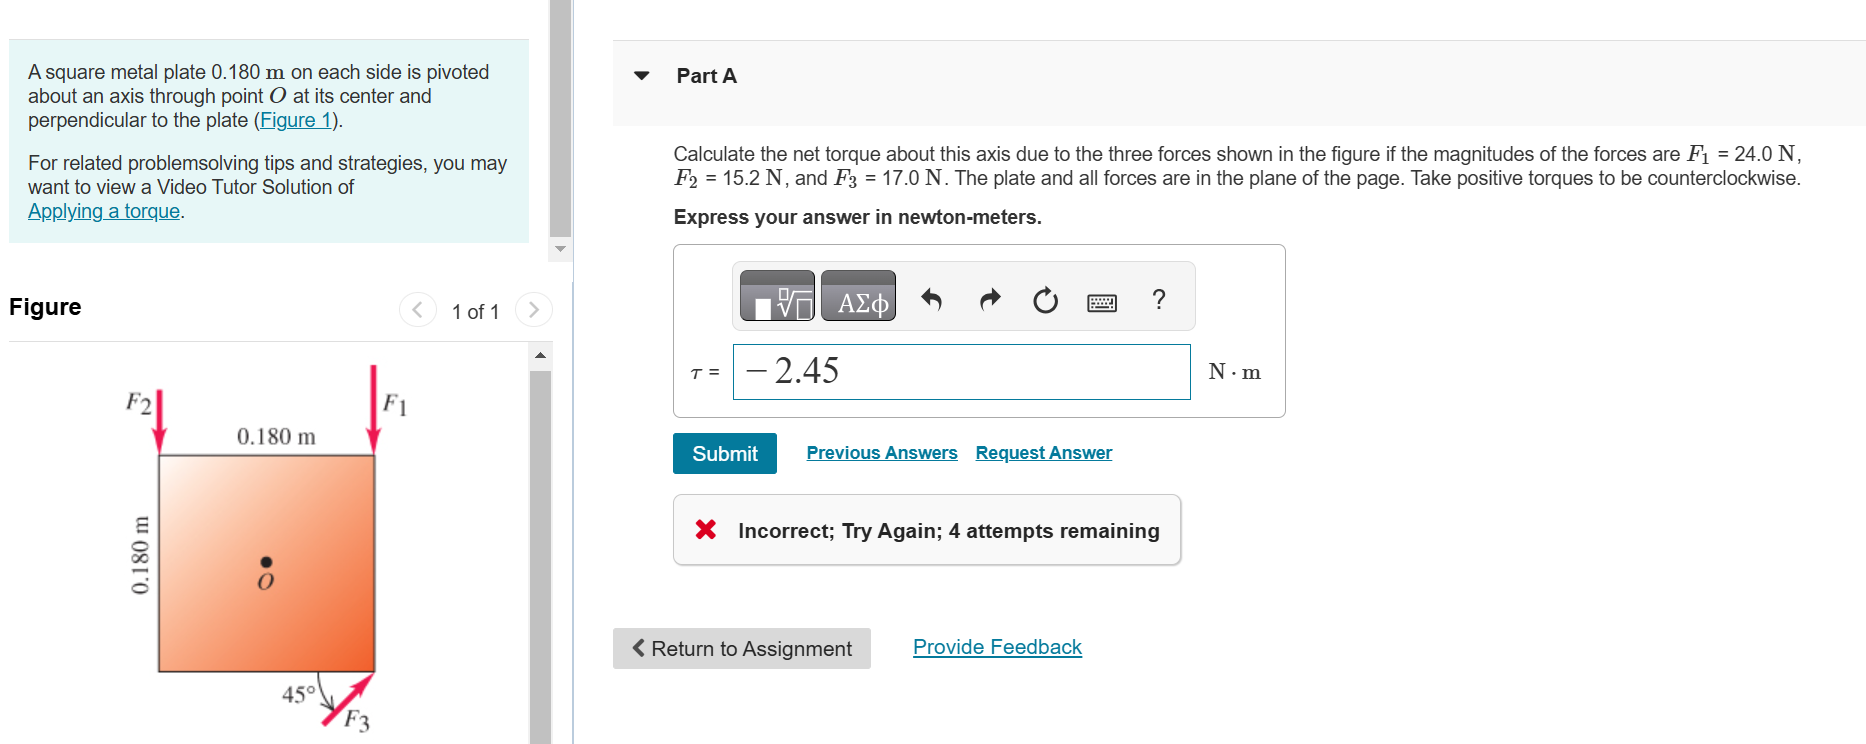
Task: Open Previous Answers
Action: point(881,452)
